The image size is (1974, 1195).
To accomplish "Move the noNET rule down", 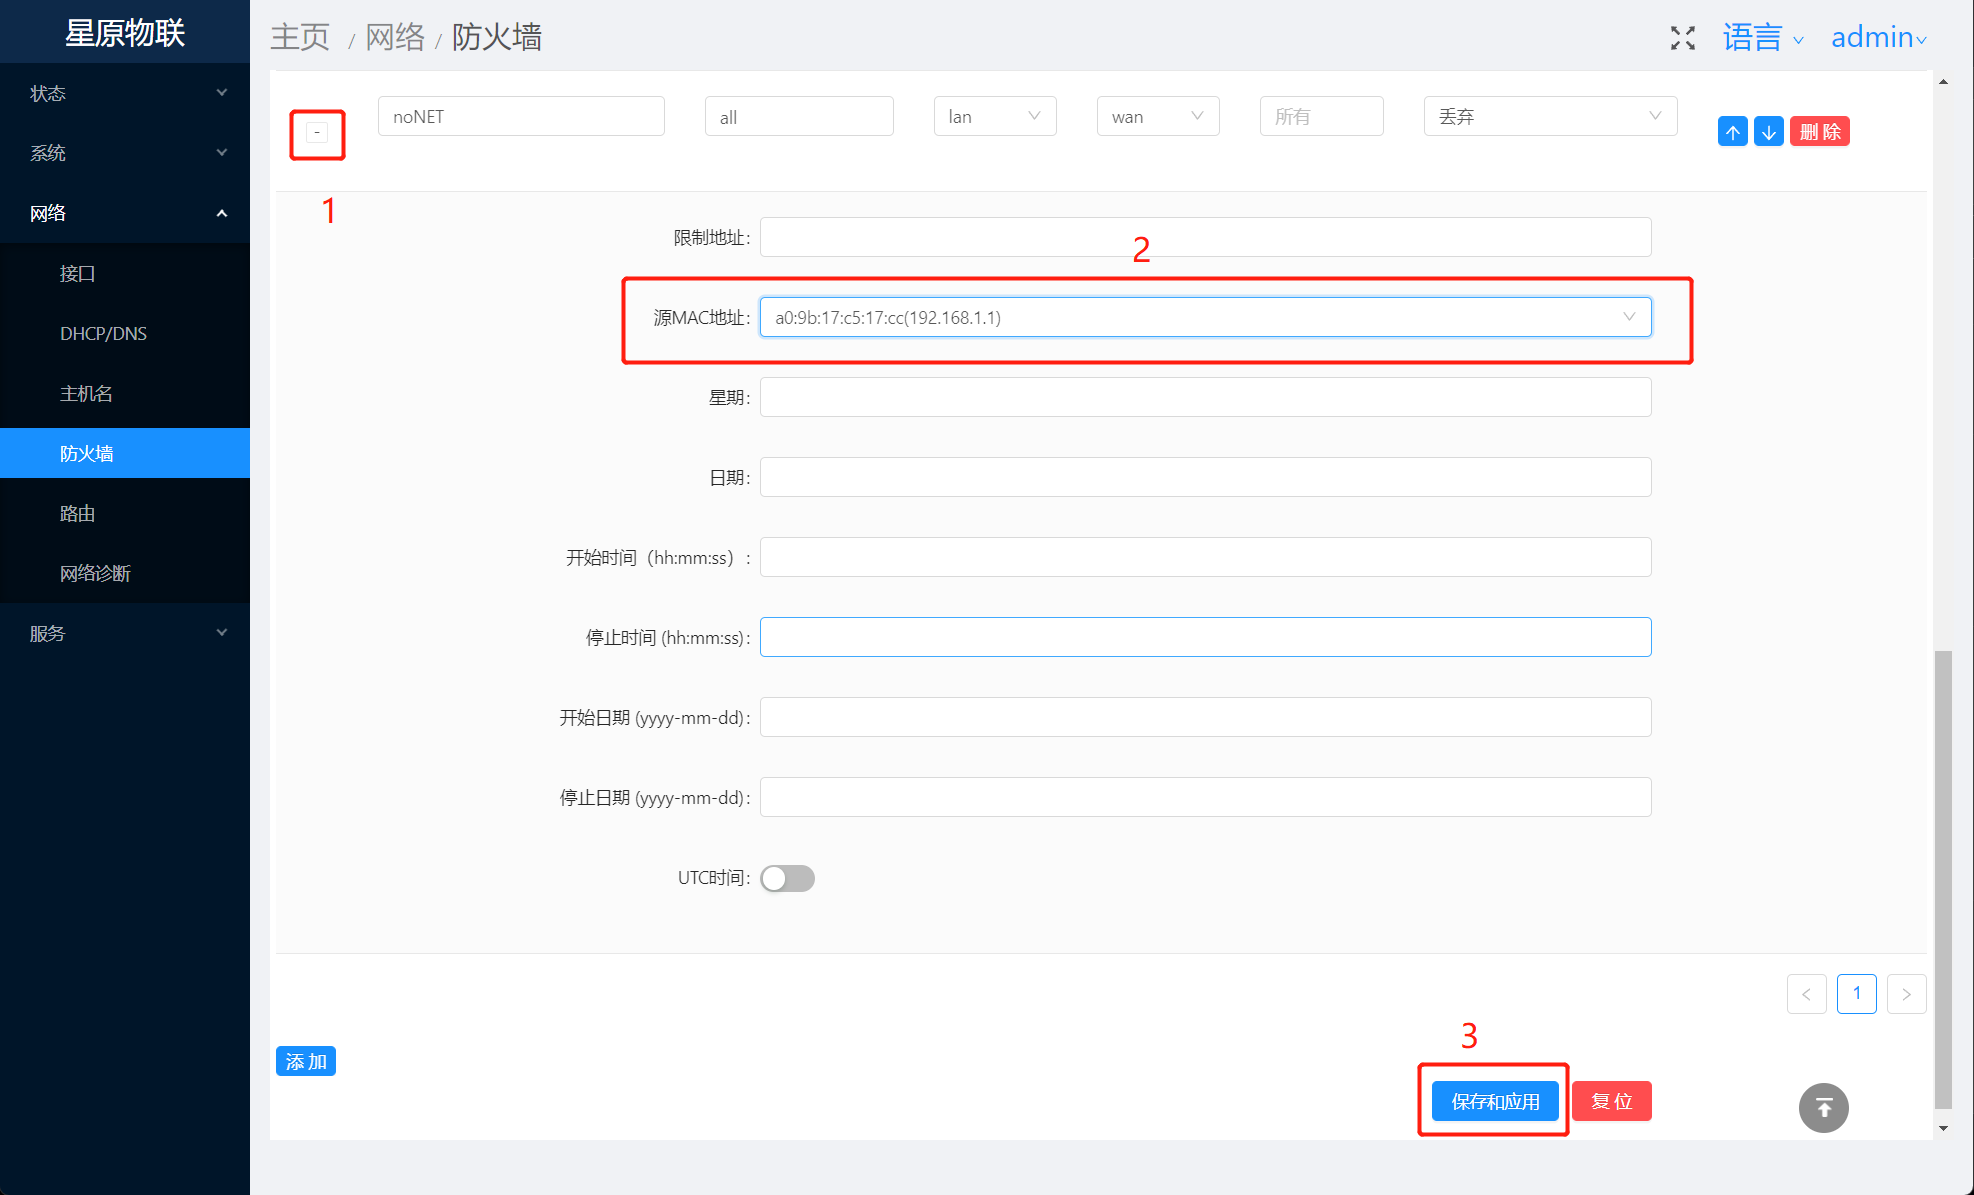I will pos(1768,132).
